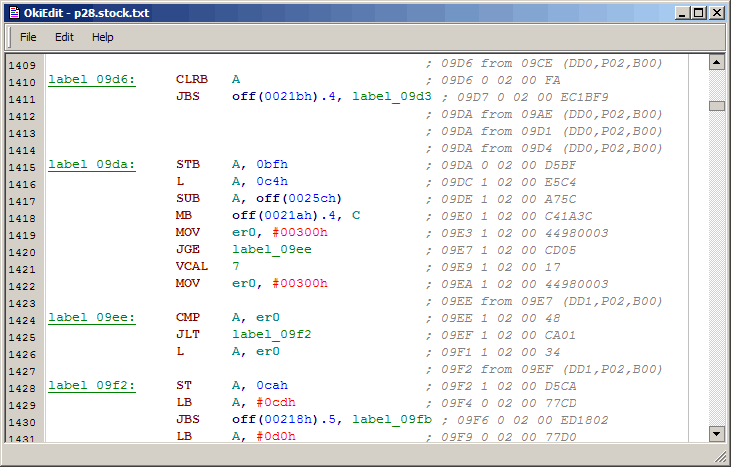The image size is (731, 467).
Task: Click the ST instruction on line 1428
Action: [184, 385]
